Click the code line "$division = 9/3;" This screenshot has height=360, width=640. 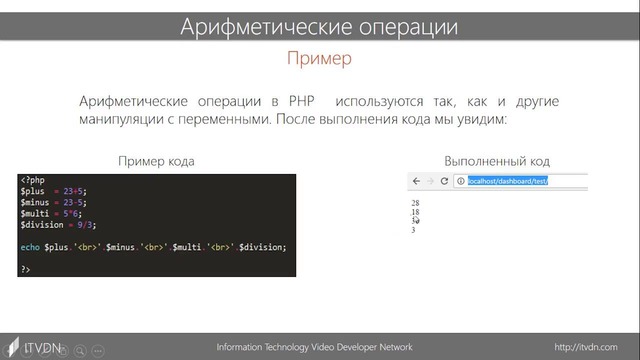pyautogui.click(x=58, y=225)
